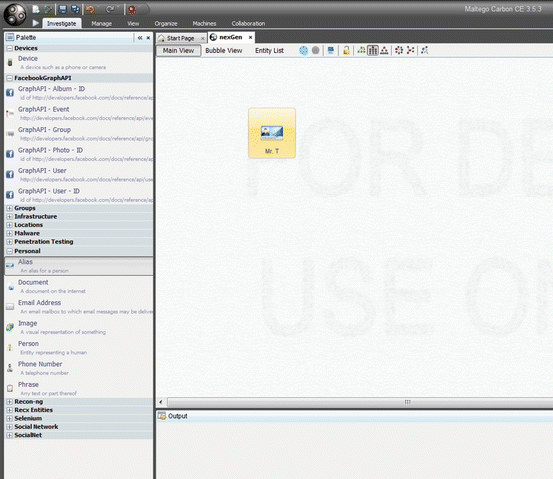
Task: Choose the circular node layout icon
Action: pyautogui.click(x=399, y=50)
